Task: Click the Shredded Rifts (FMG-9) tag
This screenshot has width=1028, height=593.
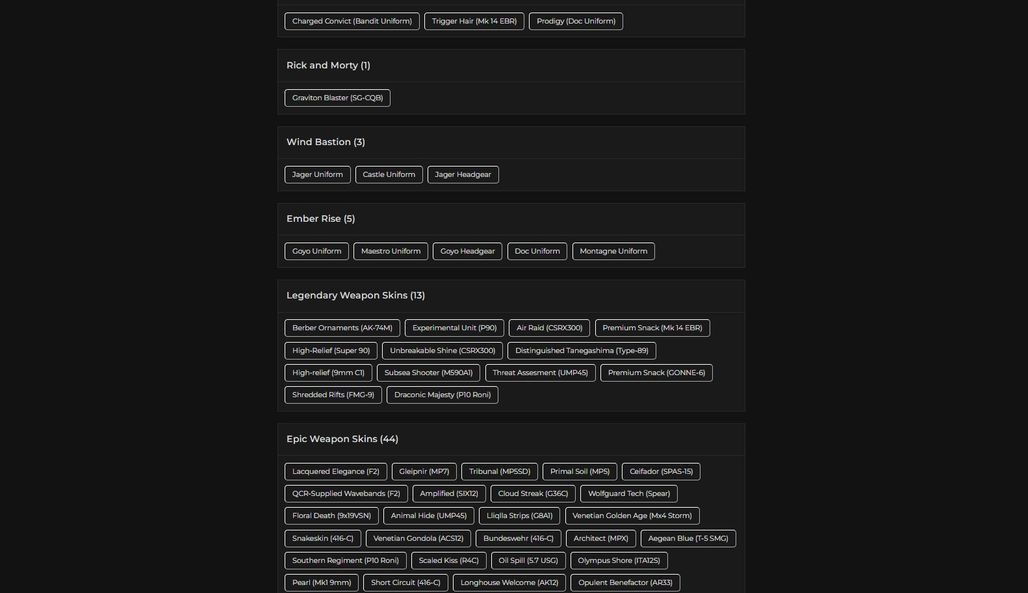Action: pyautogui.click(x=333, y=395)
